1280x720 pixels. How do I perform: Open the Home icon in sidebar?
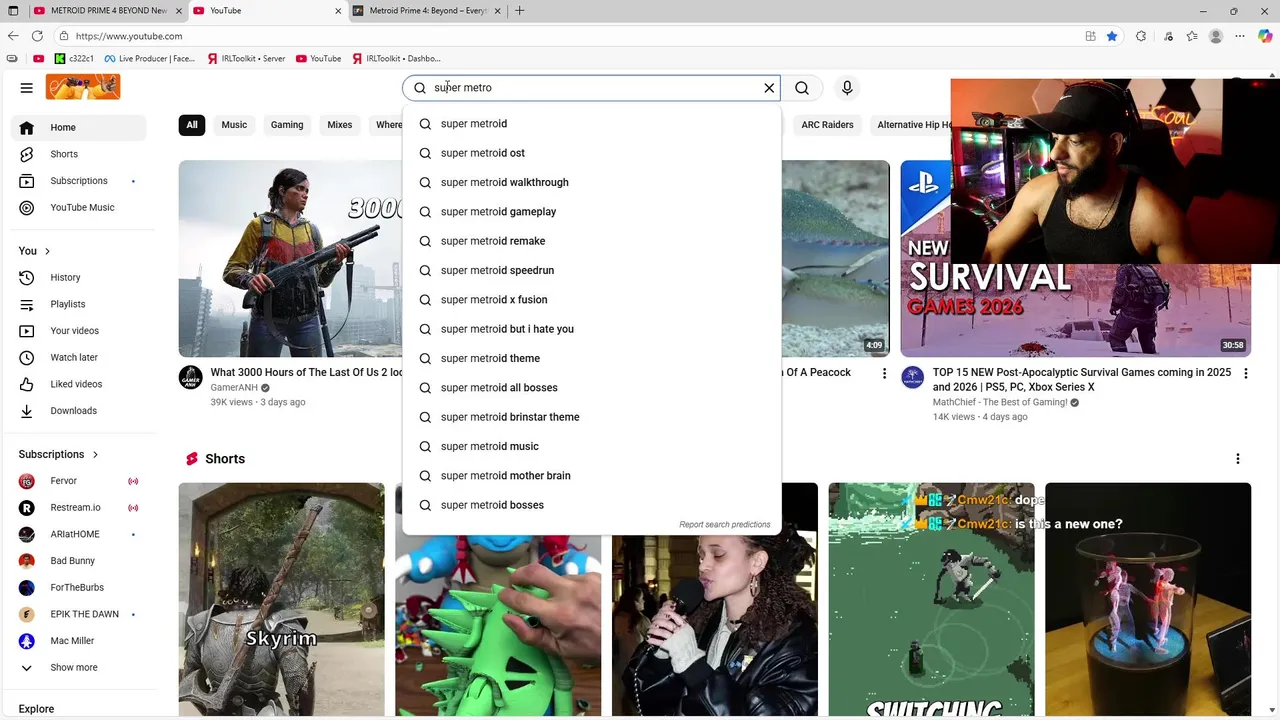pyautogui.click(x=27, y=128)
